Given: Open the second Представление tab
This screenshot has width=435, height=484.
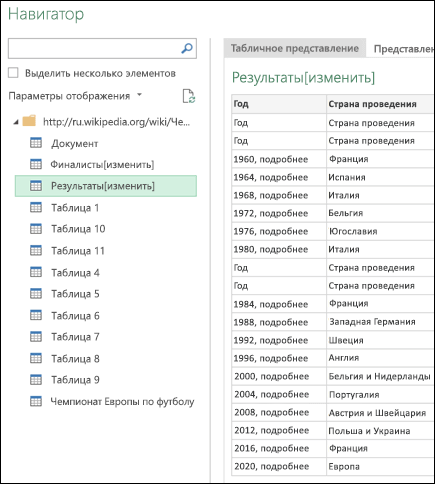Looking at the screenshot, I should click(x=404, y=49).
